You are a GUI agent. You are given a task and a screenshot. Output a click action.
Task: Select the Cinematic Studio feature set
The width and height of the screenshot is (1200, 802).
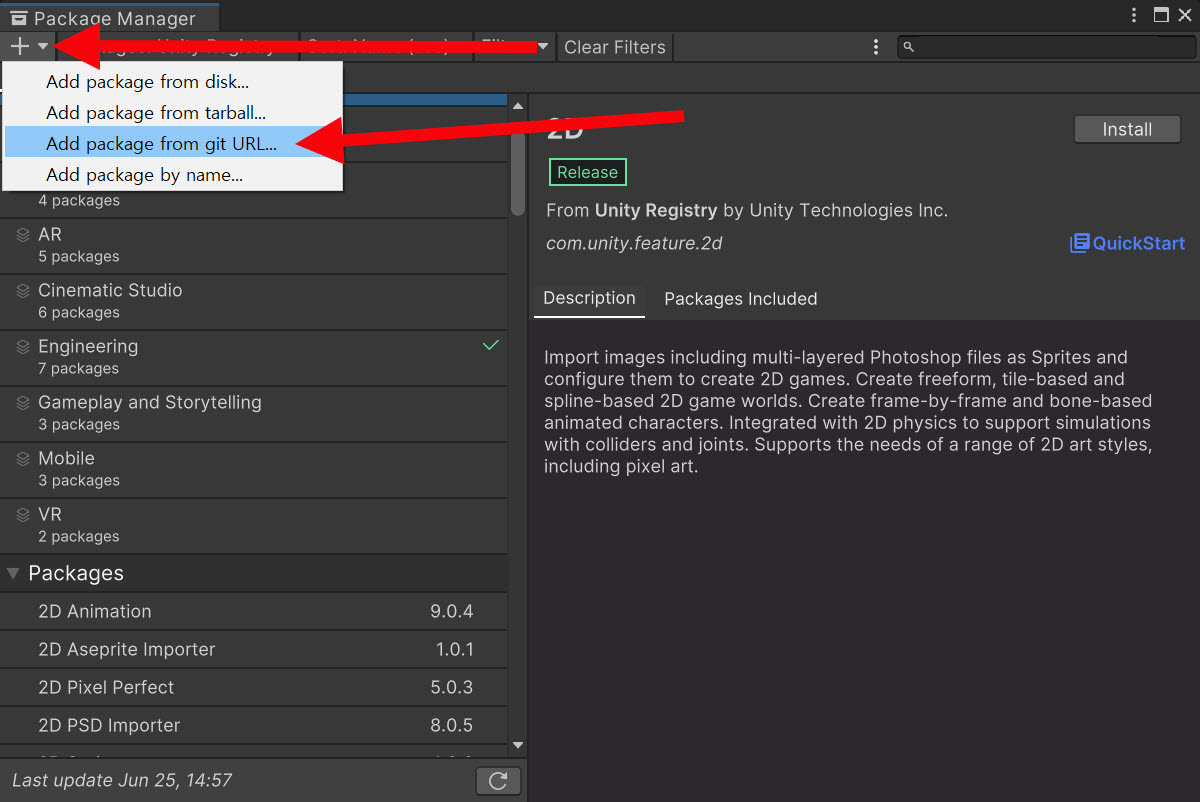(x=254, y=302)
